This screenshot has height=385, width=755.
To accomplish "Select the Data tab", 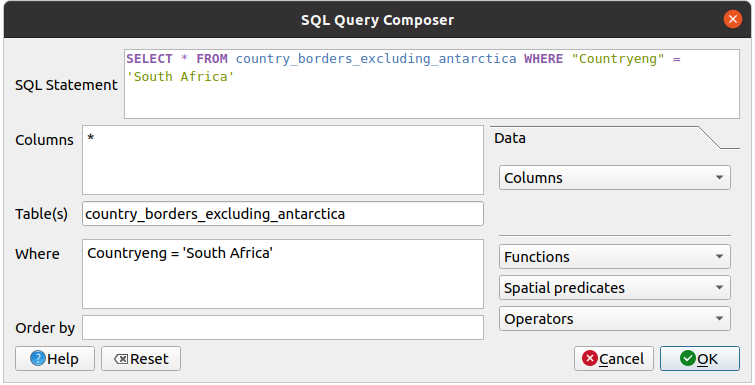I will (x=510, y=138).
